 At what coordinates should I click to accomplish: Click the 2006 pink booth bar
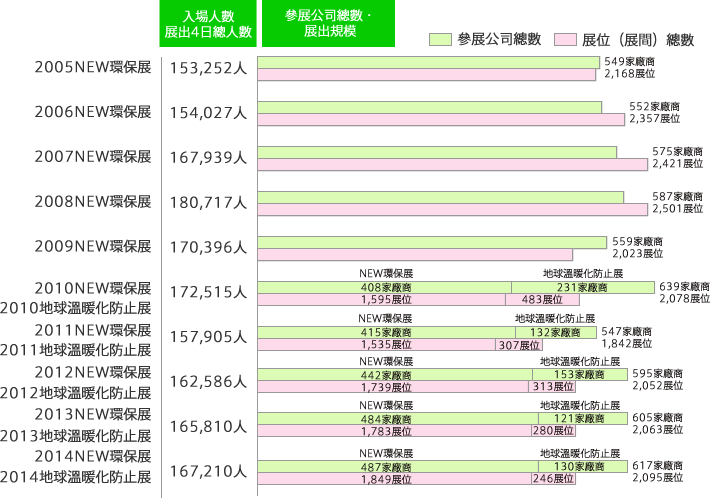(x=441, y=120)
